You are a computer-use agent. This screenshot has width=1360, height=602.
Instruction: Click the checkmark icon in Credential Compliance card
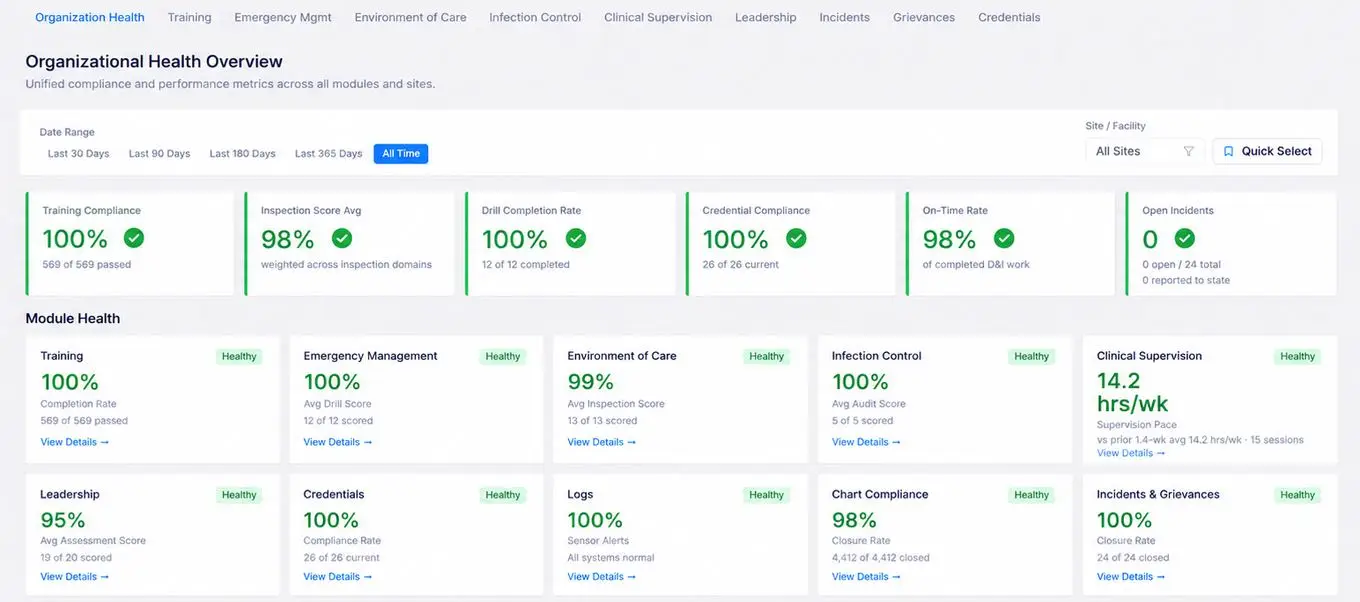pyautogui.click(x=796, y=238)
